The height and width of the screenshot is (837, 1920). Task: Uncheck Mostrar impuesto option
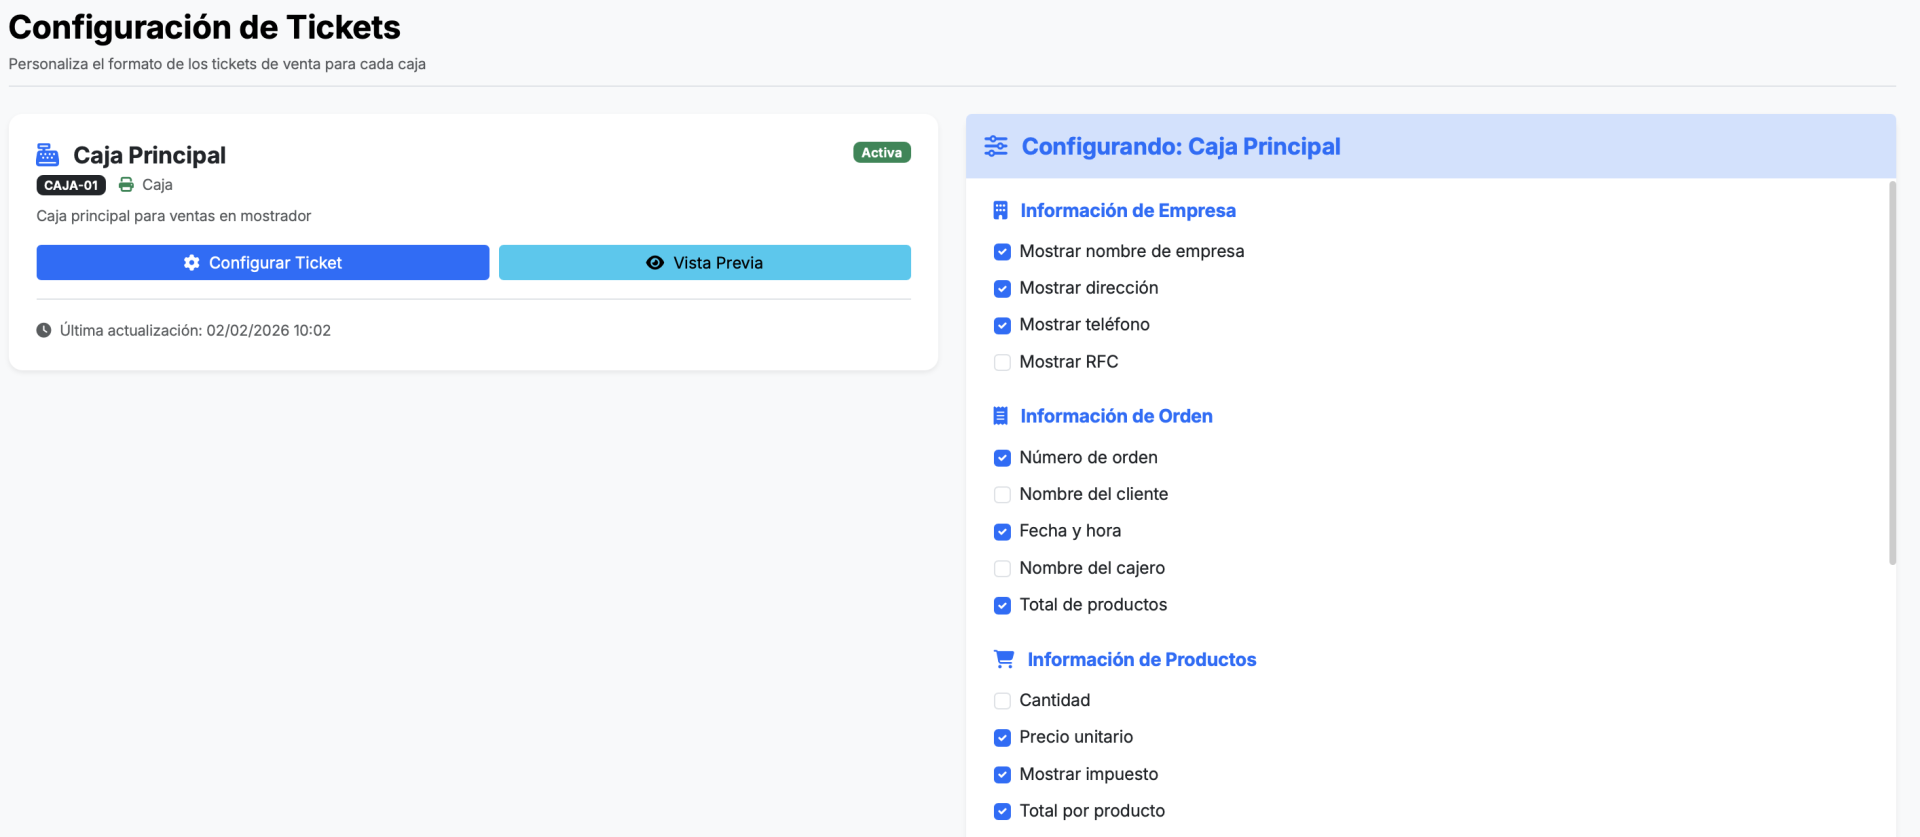tap(1002, 775)
